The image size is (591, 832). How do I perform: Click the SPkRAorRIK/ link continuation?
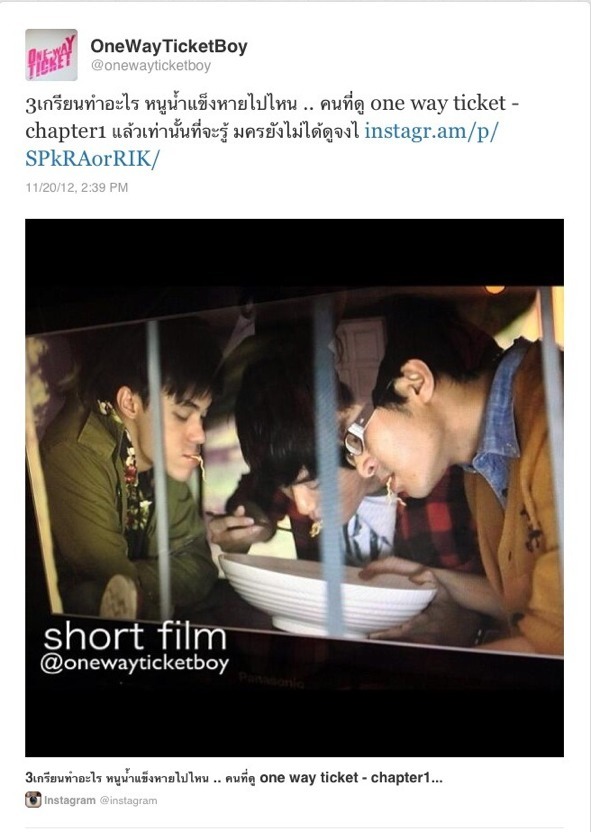tap(92, 159)
